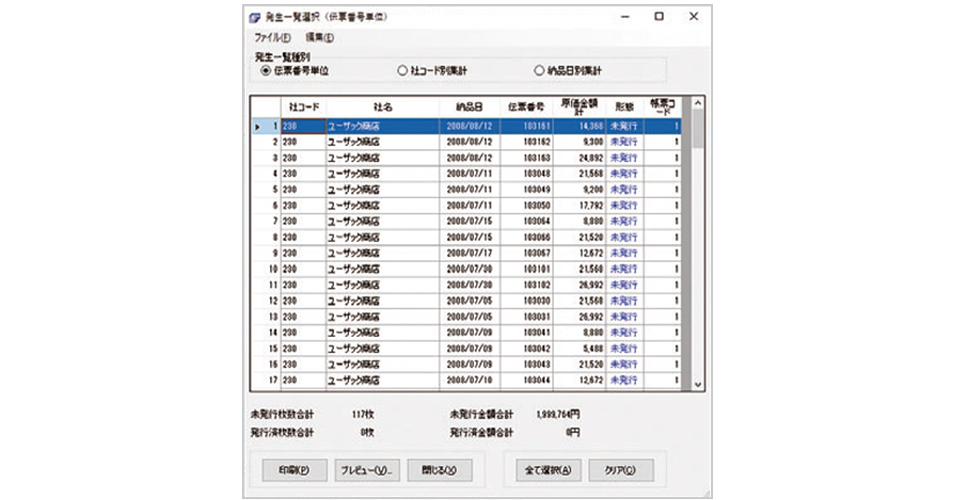Screen dimensions: 958x500
Task: Click the row 1 current-record arrow indicator
Action: coord(257,127)
